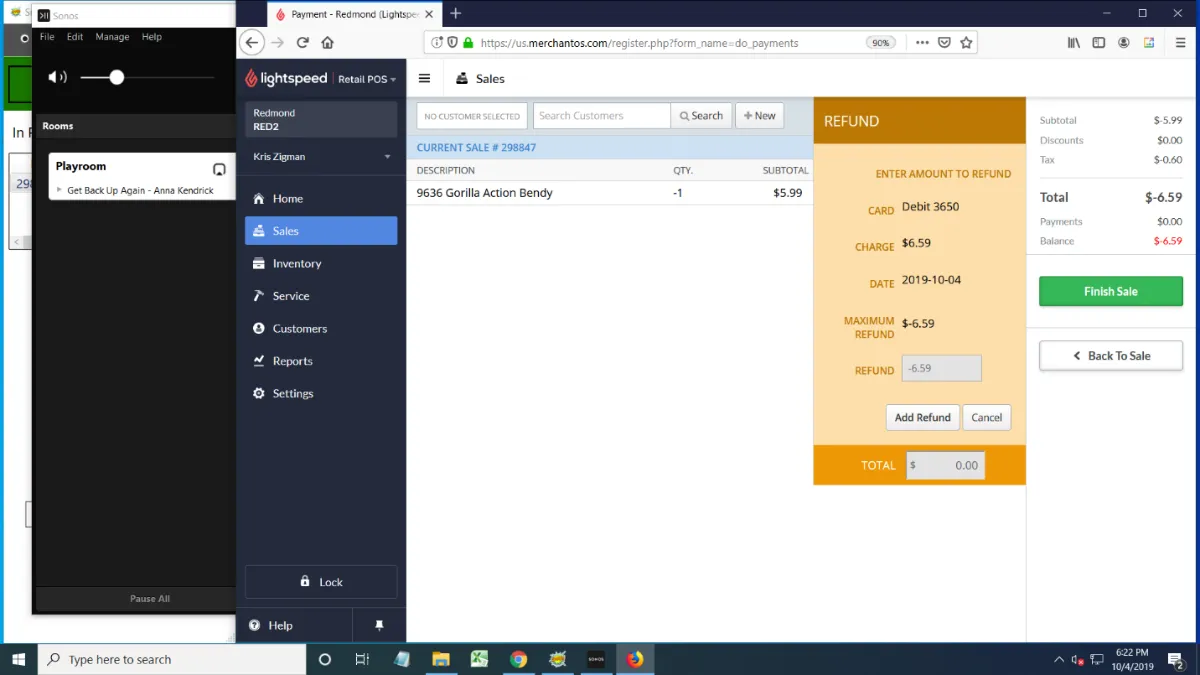Open the Sonos Help menu
The width and height of the screenshot is (1200, 675).
(x=151, y=37)
